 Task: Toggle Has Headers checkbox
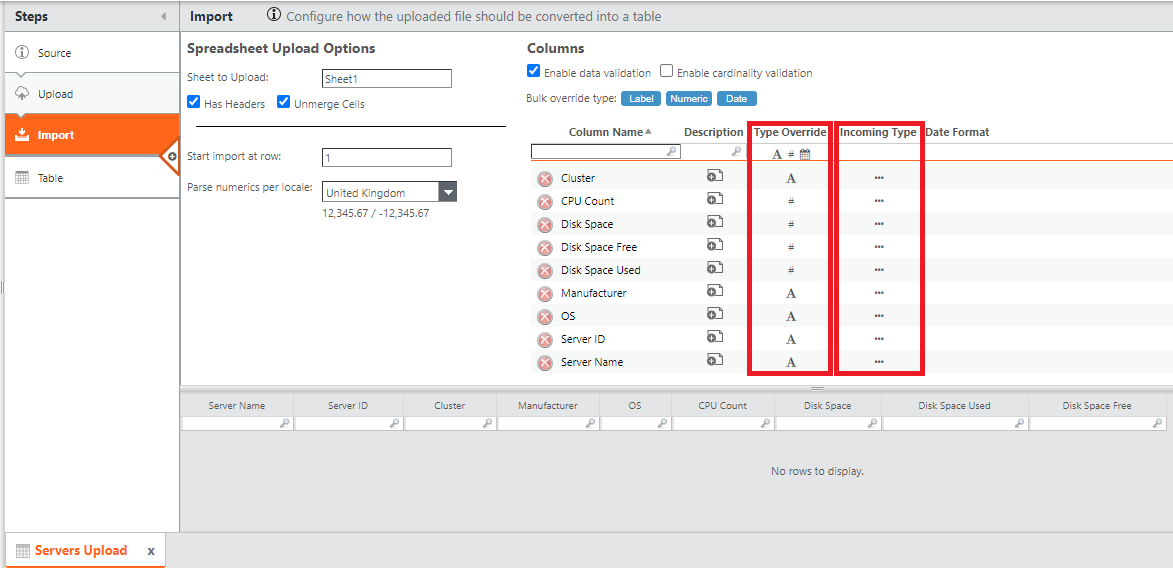[x=193, y=102]
